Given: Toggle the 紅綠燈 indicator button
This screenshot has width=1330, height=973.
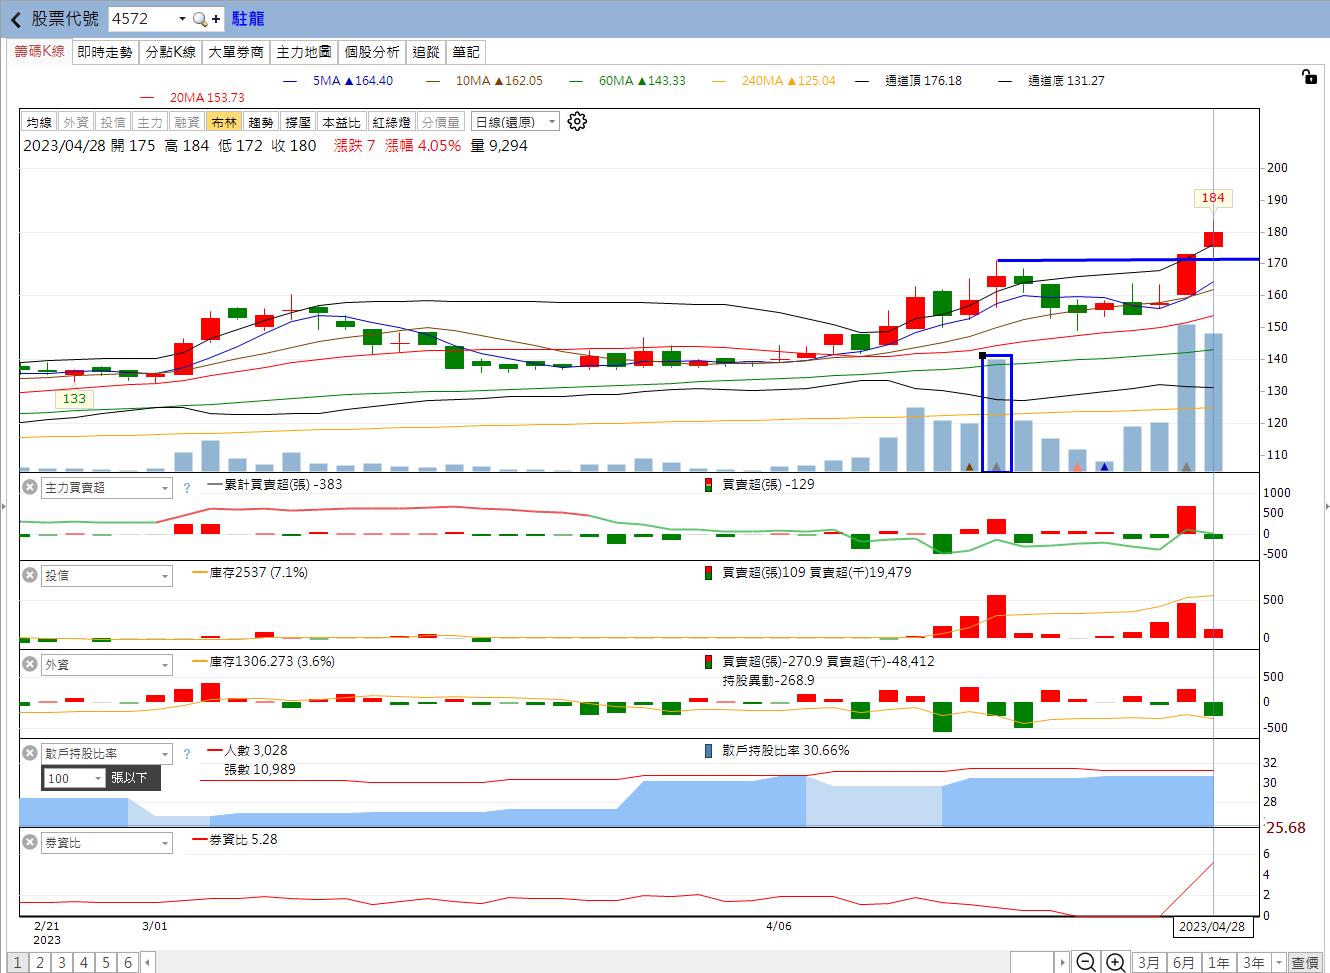Looking at the screenshot, I should (391, 122).
